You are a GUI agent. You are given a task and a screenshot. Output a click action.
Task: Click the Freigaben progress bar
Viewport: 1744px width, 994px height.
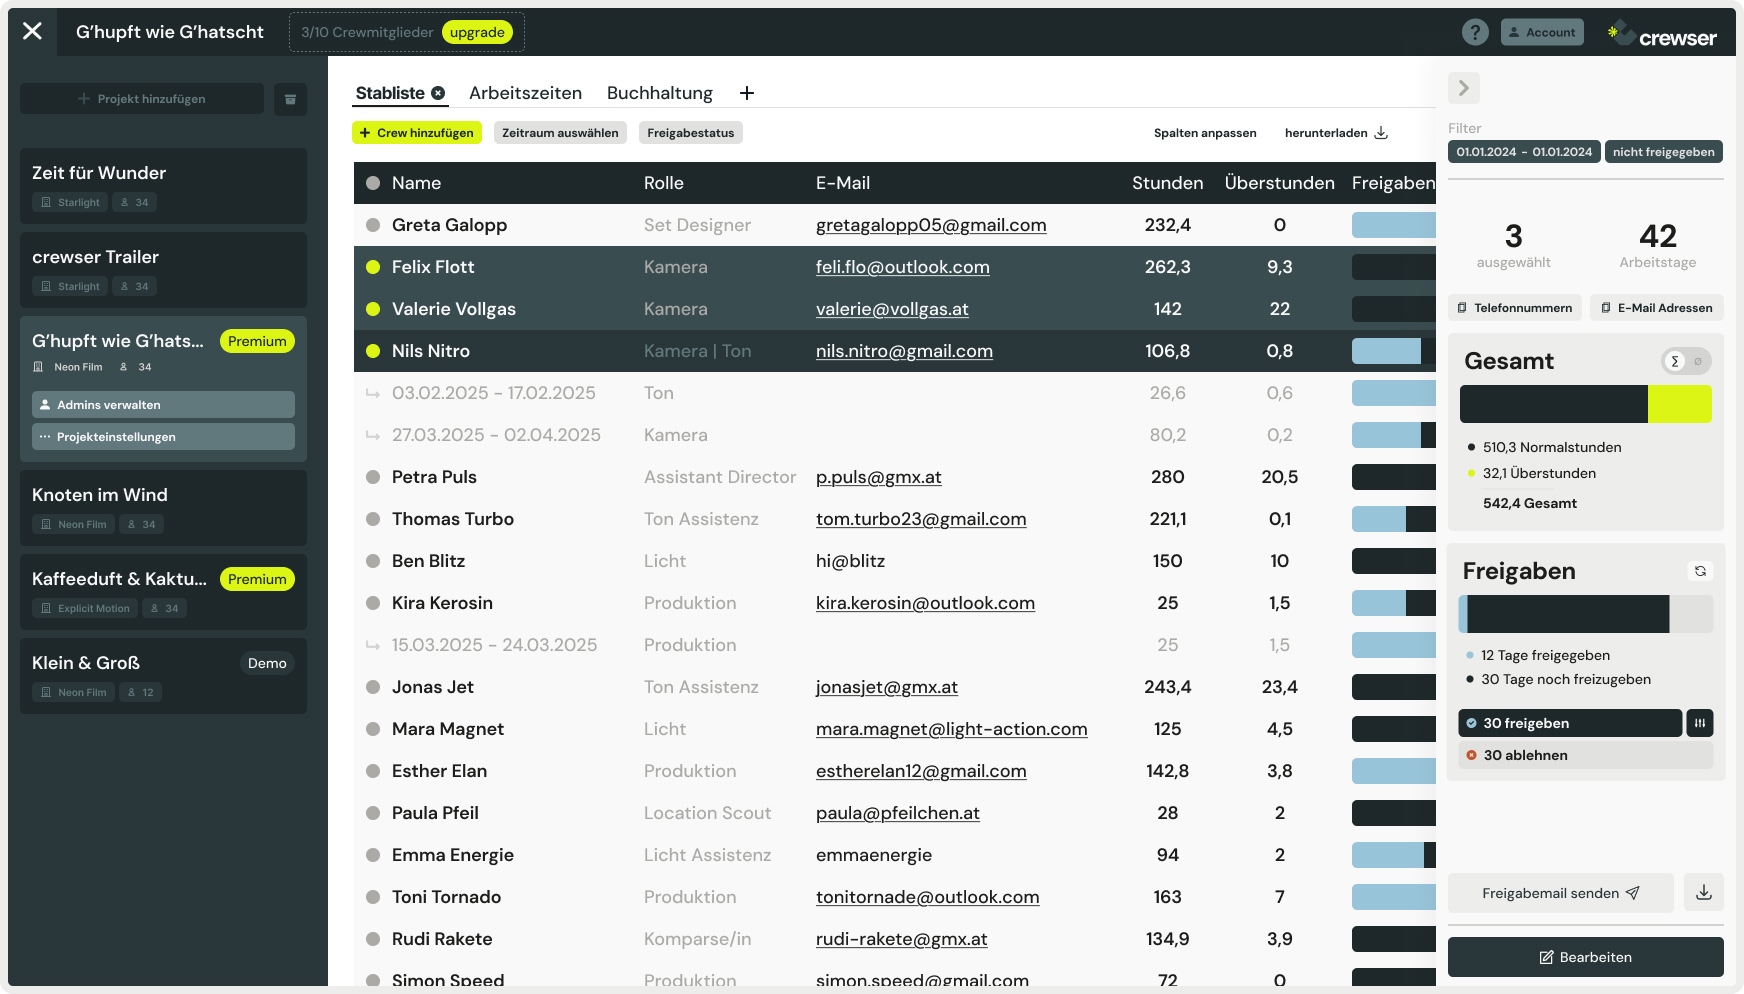click(x=1585, y=614)
